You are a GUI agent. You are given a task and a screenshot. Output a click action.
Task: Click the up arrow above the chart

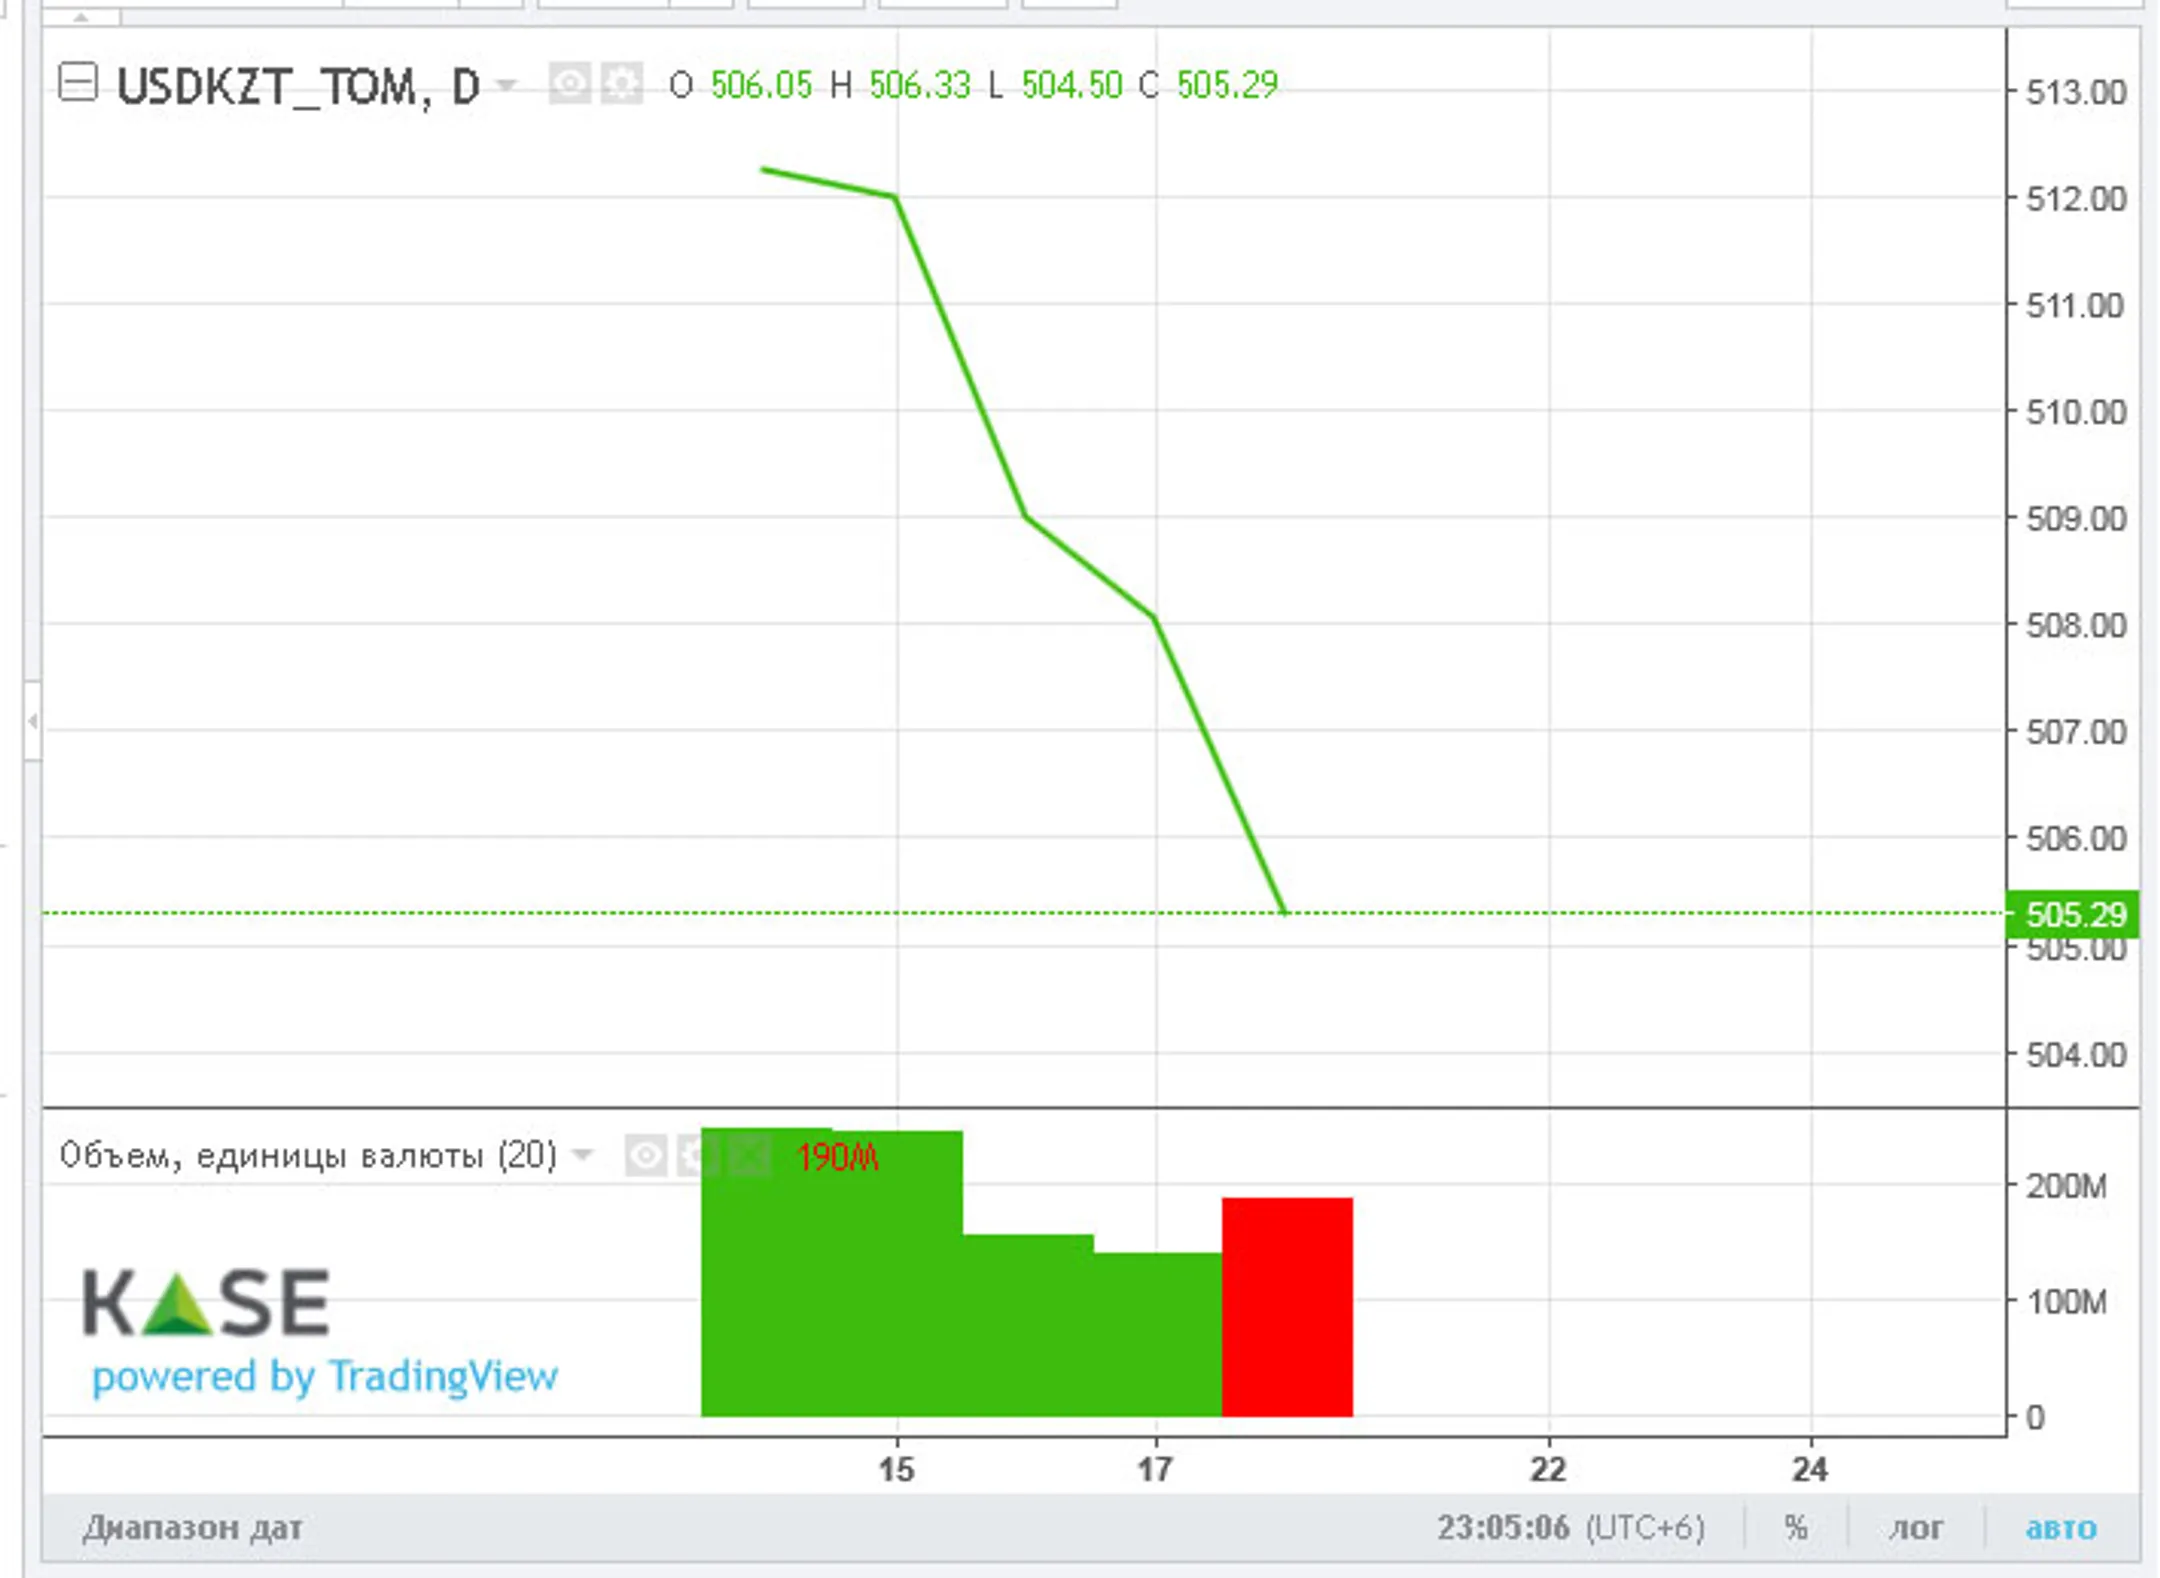point(82,16)
